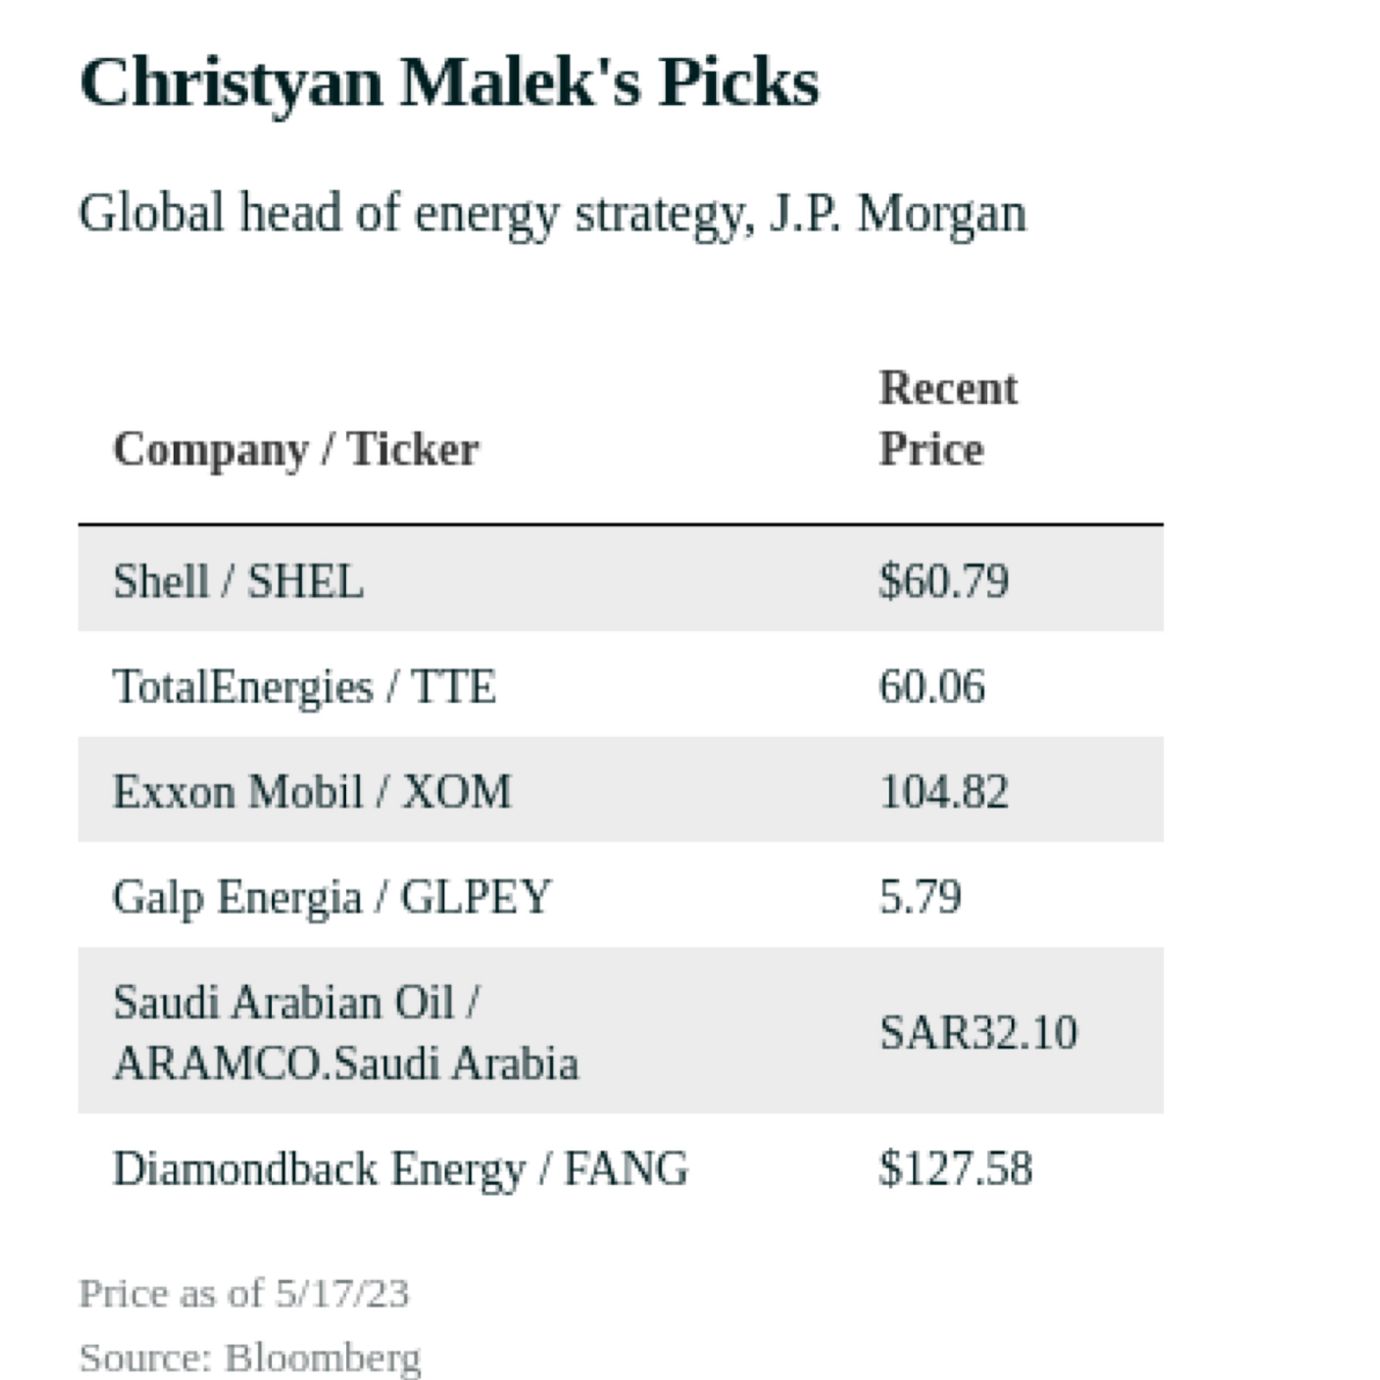Click the Company / Ticker column header
1380x1380 pixels.
point(296,449)
